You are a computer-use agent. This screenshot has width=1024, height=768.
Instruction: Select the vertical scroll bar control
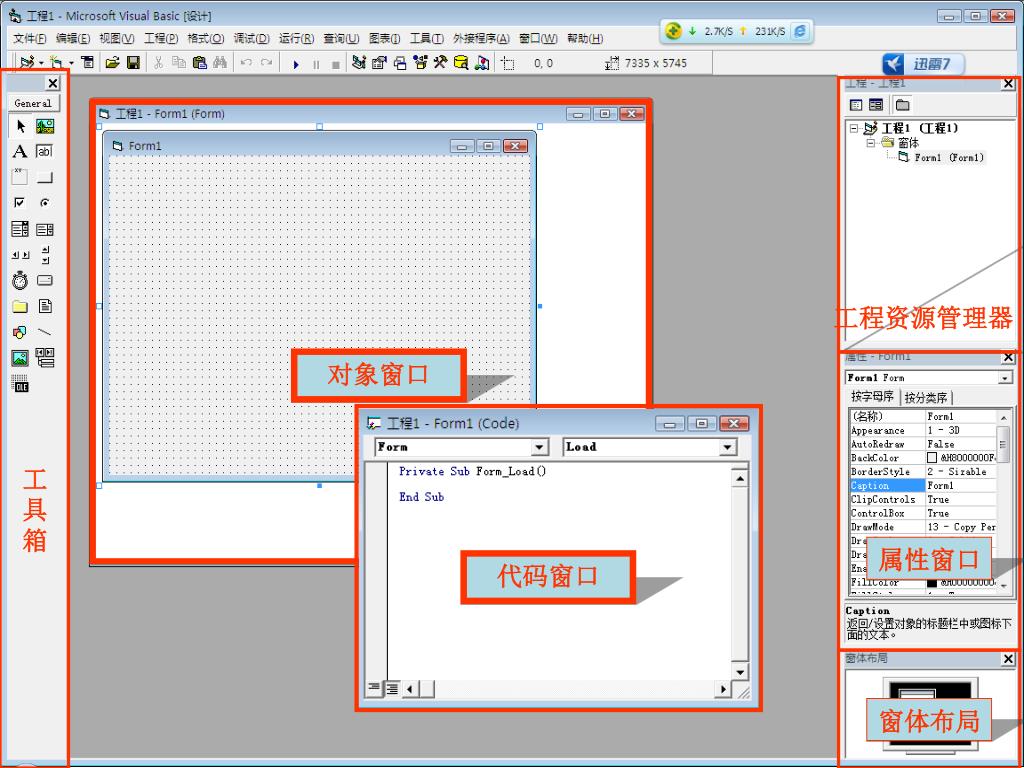(x=44, y=255)
